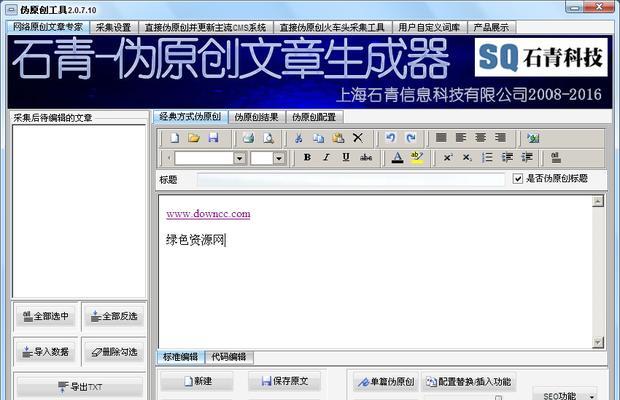
Task: Focus the 标题 input field
Action: [351, 180]
